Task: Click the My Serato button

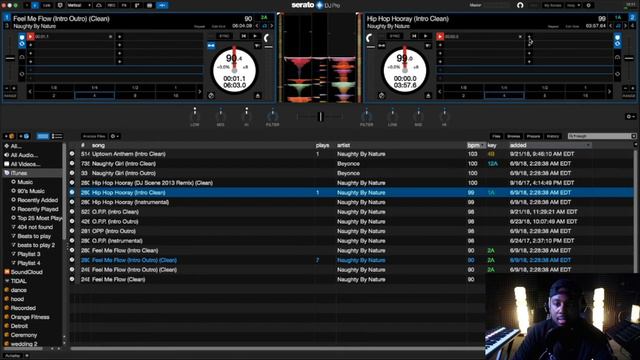Action: click(553, 5)
